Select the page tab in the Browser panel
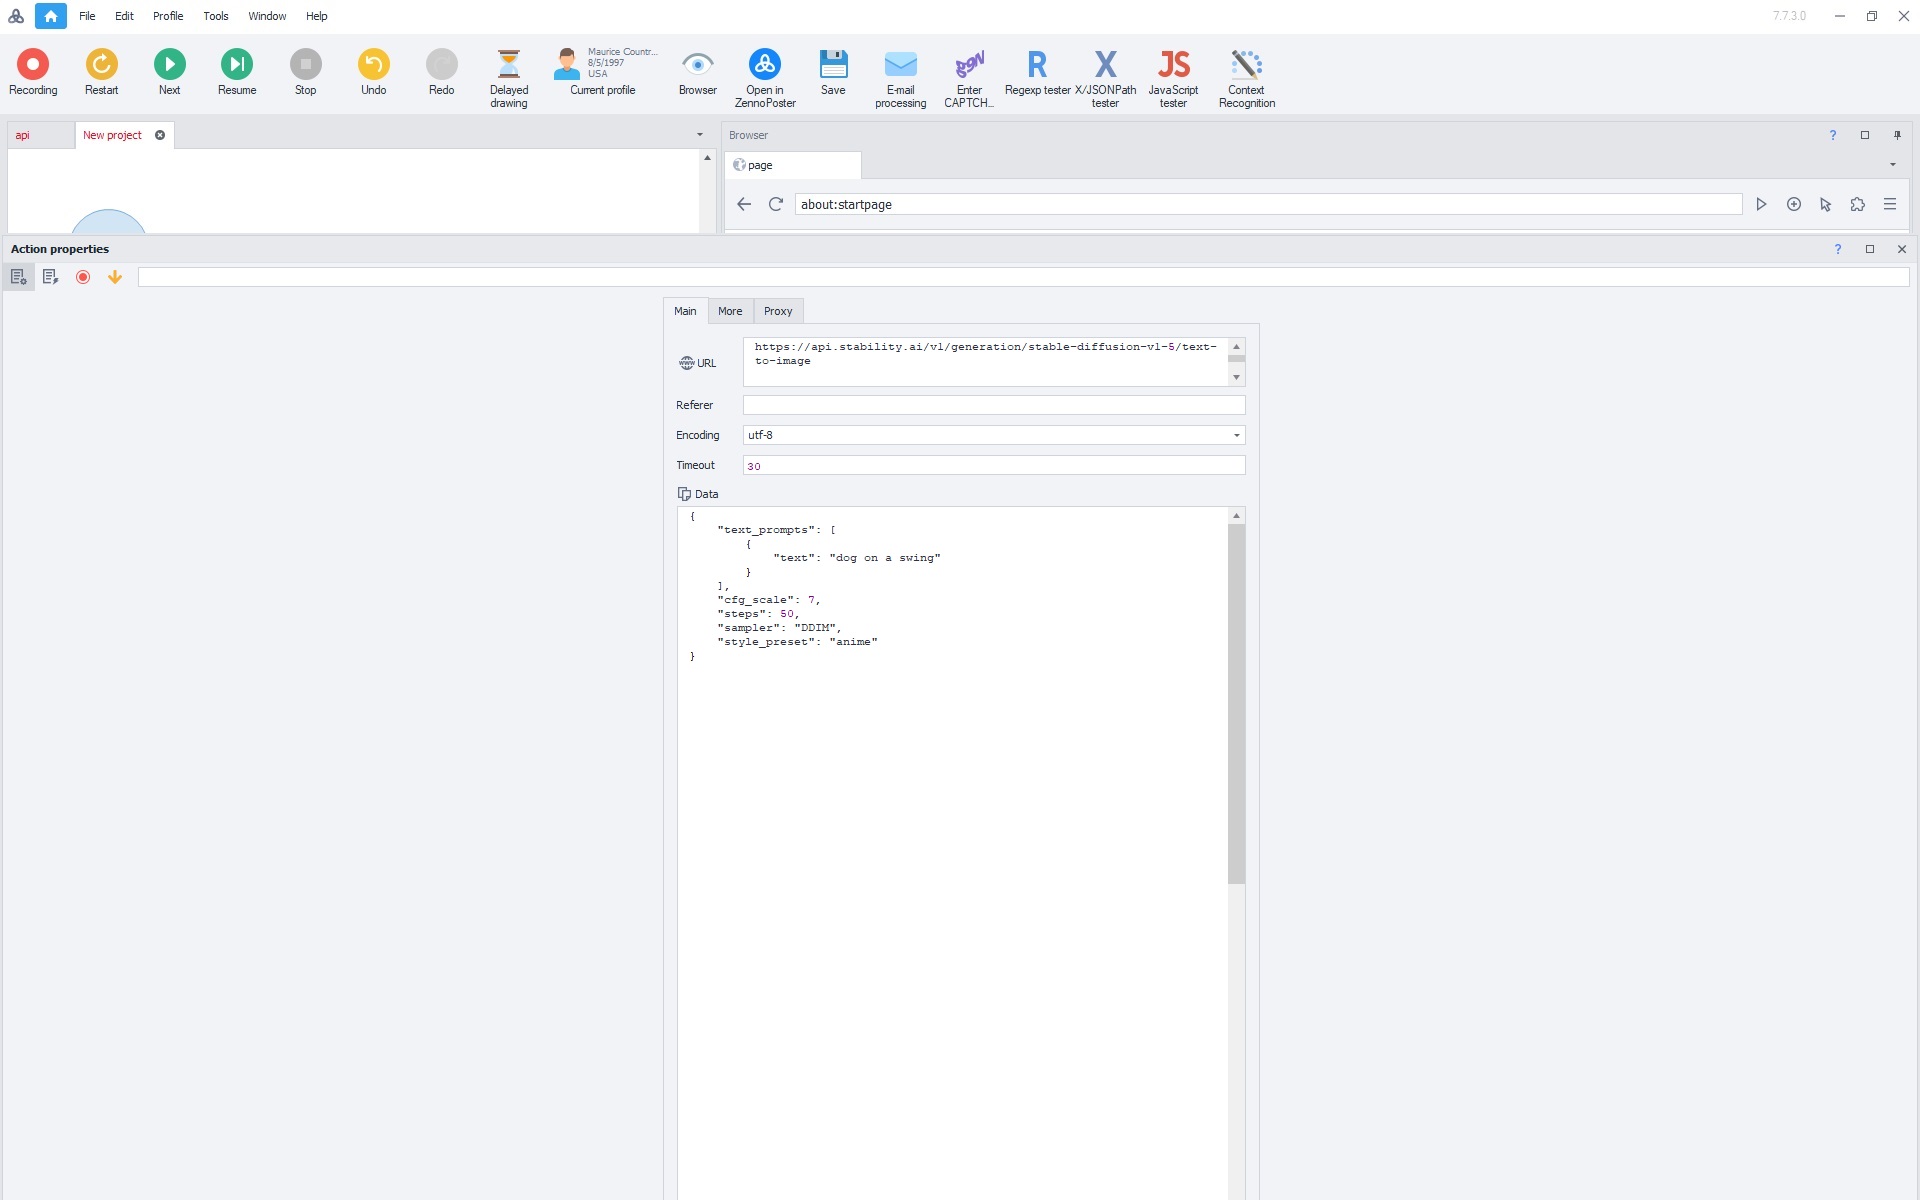Screen dimensions: 1920x1200 pos(792,165)
